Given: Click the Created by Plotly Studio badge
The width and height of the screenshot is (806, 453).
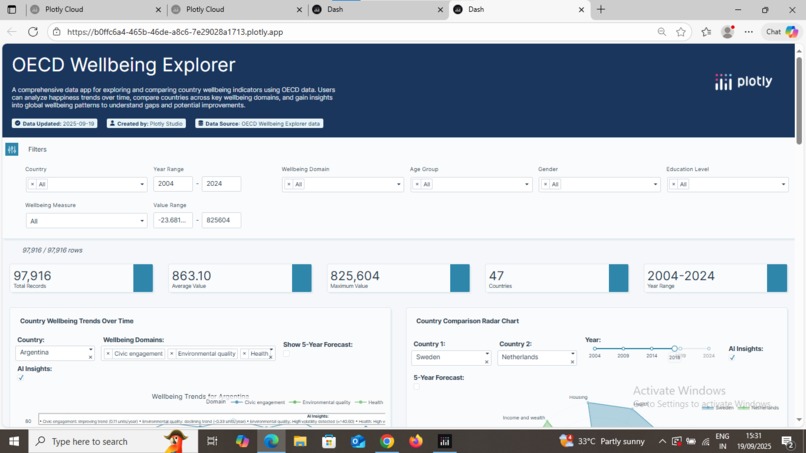Looking at the screenshot, I should click(146, 123).
